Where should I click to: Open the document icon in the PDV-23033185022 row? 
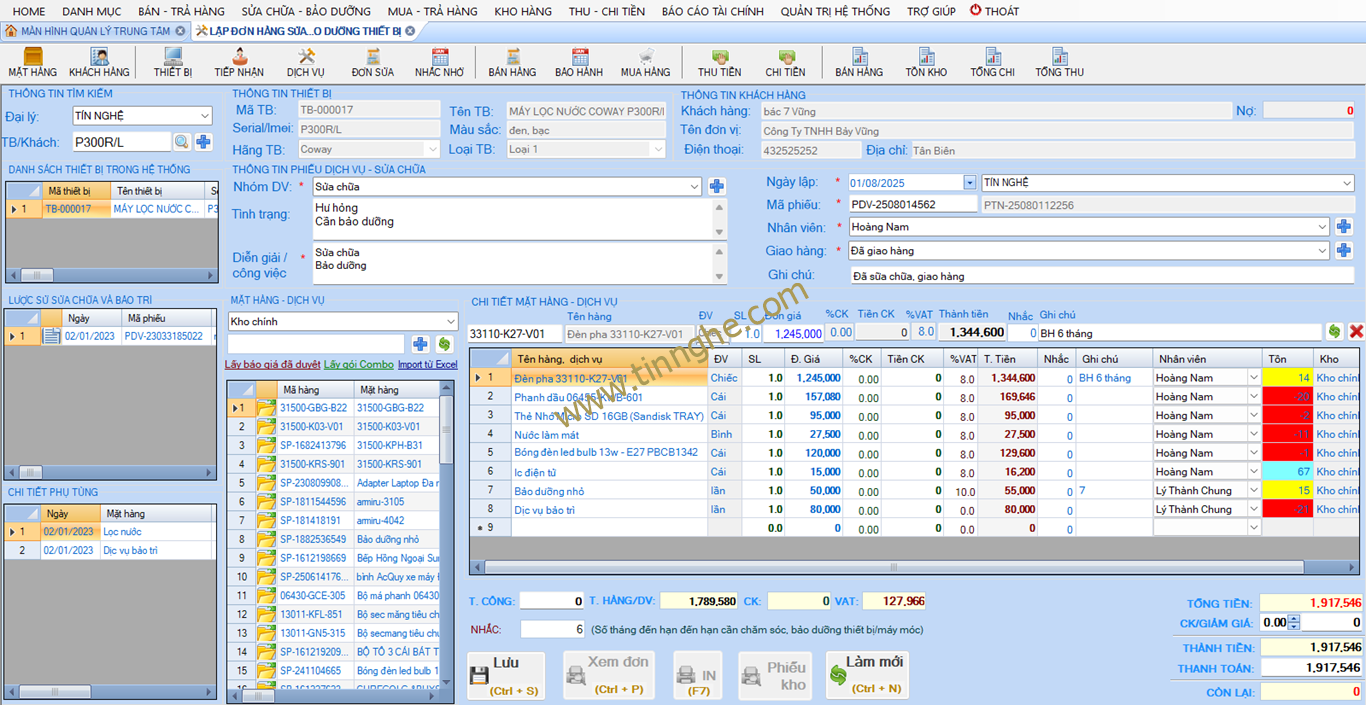click(x=51, y=336)
